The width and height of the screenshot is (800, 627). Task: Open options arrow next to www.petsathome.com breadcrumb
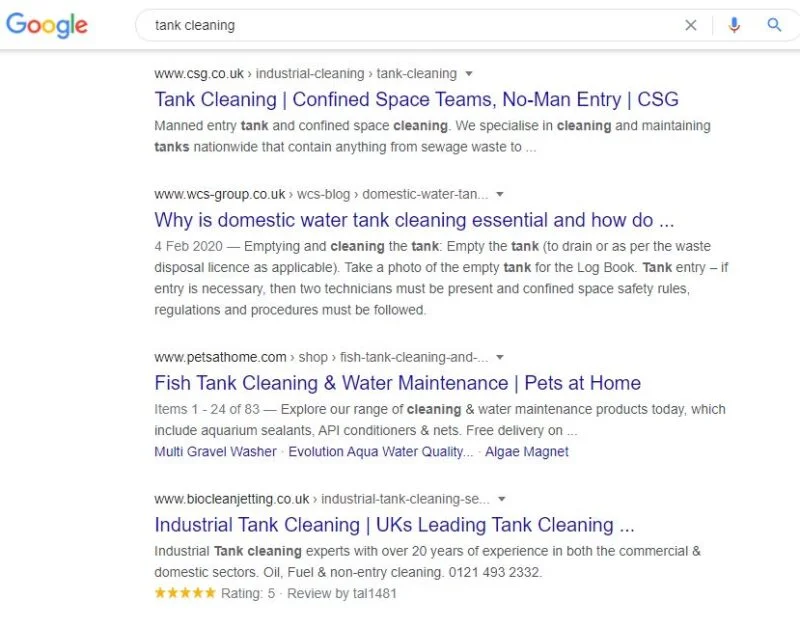pos(499,357)
